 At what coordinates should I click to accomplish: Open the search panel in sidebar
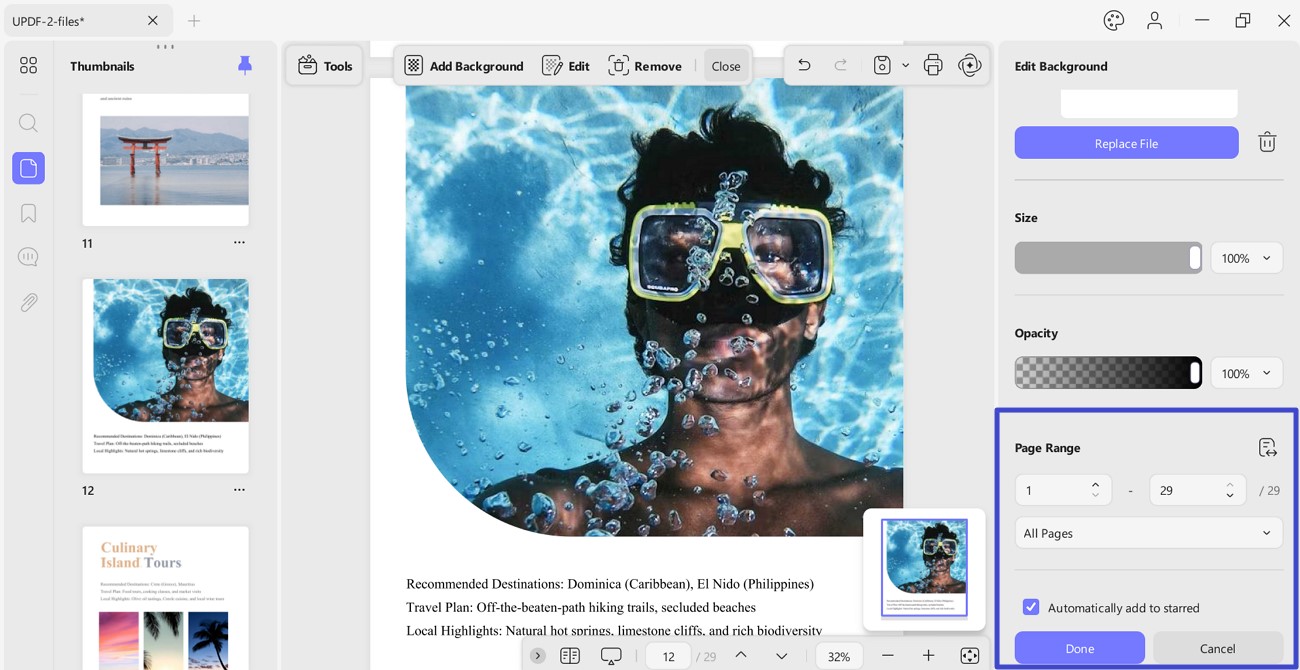coord(28,123)
